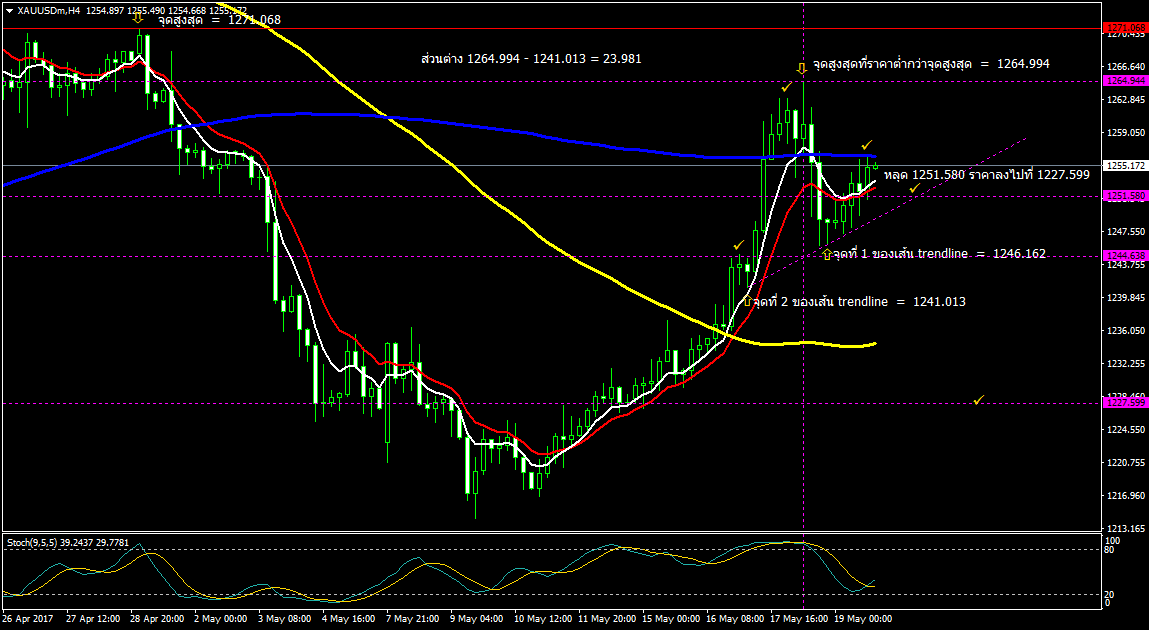Select the check mark under the หลุด 1251.580 label
The width and height of the screenshot is (1149, 630).
(915, 188)
